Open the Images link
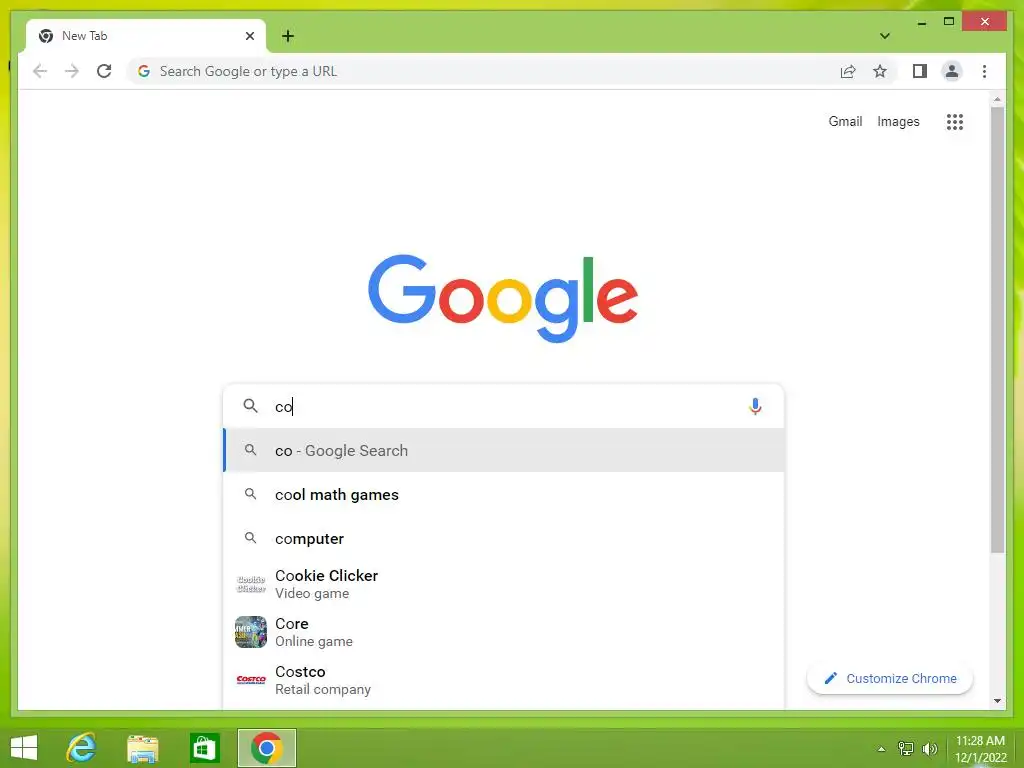The height and width of the screenshot is (768, 1024). pos(898,121)
